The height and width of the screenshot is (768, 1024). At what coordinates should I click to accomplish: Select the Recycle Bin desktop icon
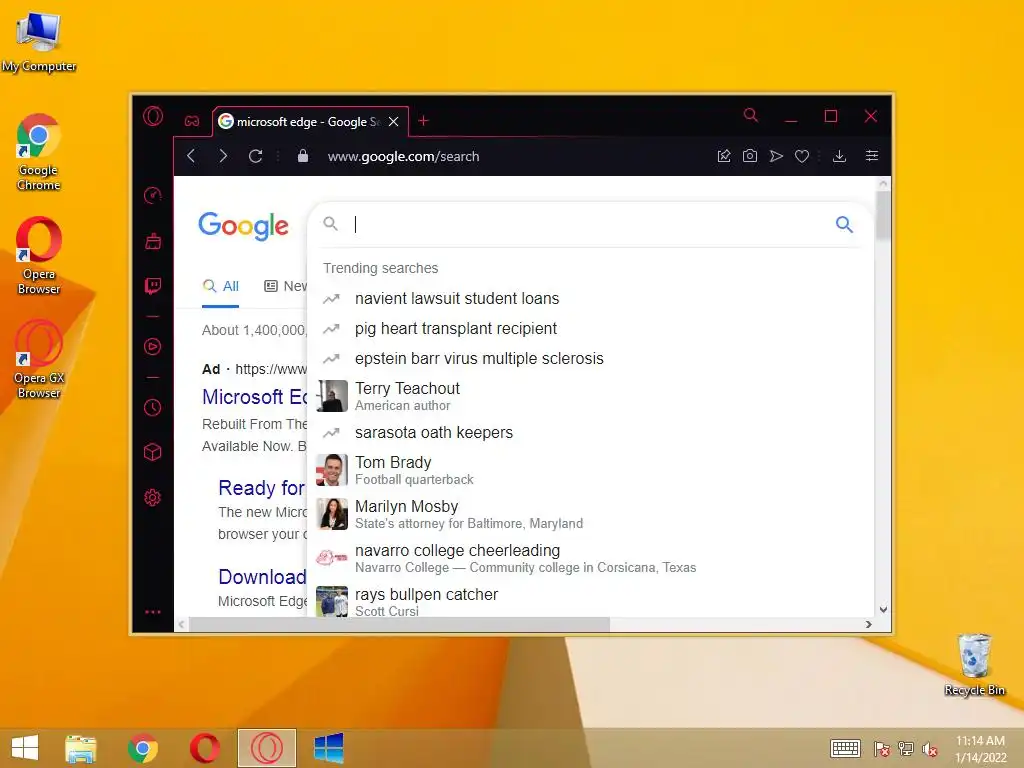pos(974,665)
